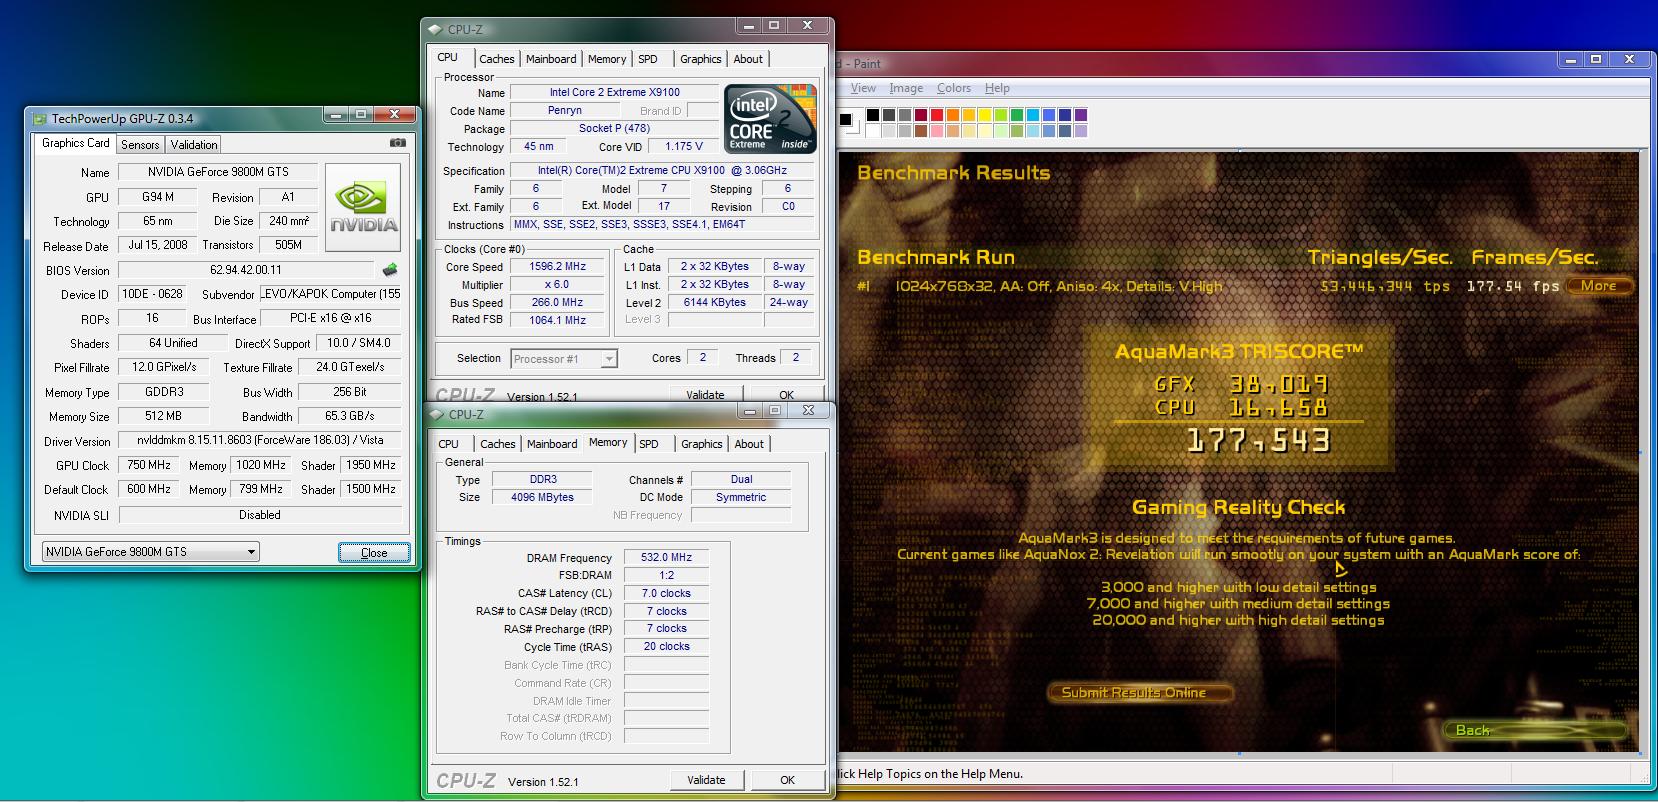The height and width of the screenshot is (802, 1658).
Task: Open the Colors menu in Paint
Action: (x=953, y=88)
